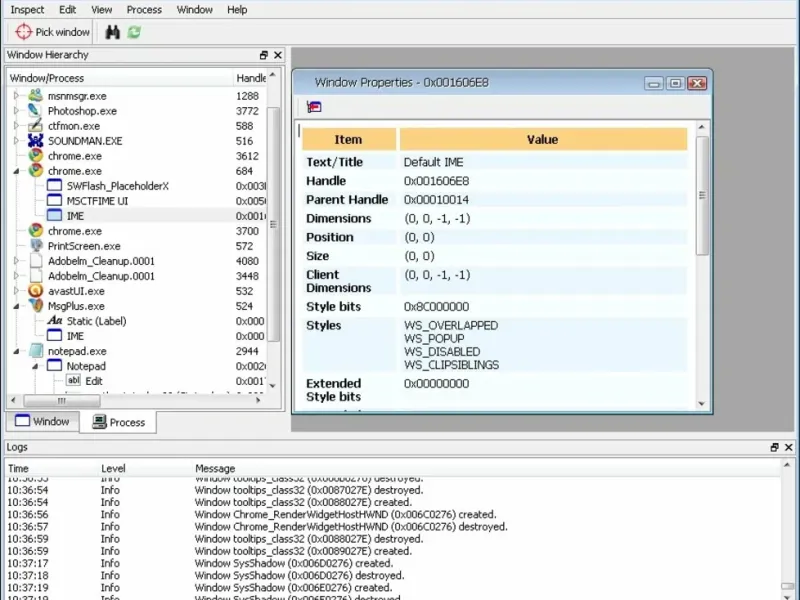Image resolution: width=800 pixels, height=600 pixels.
Task: Select the Photoshop.exe feather icon
Action: (35, 111)
